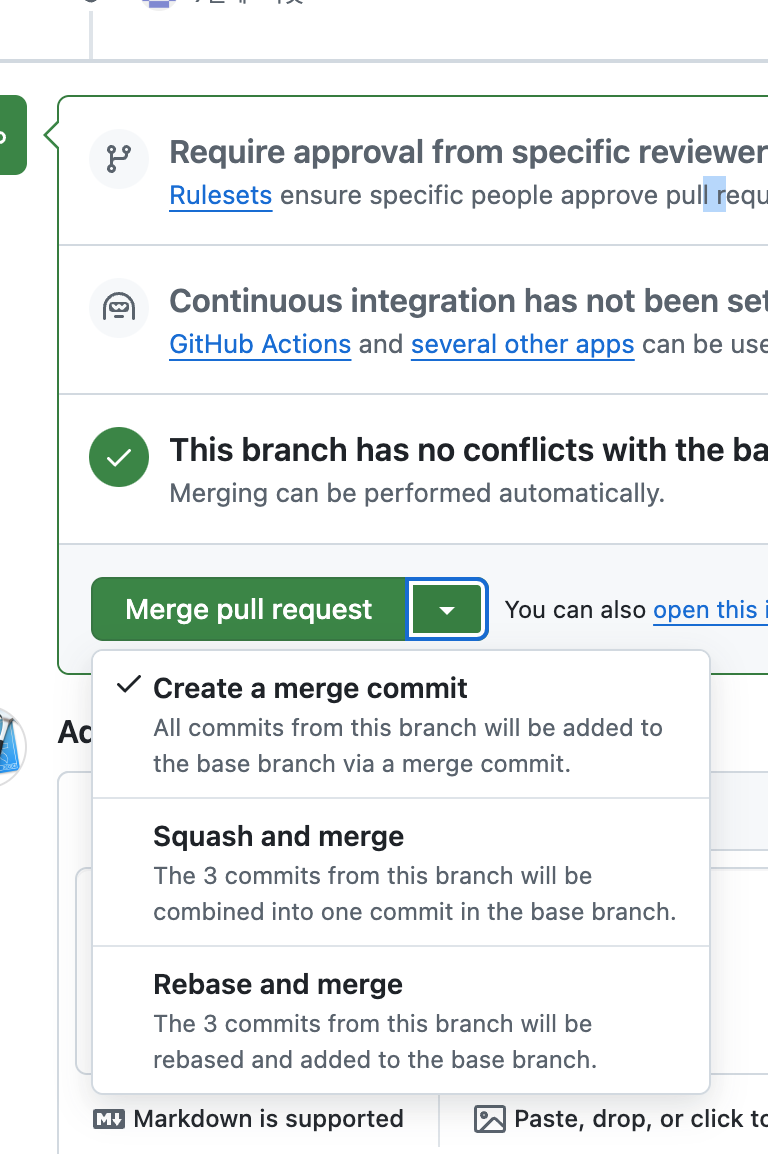Open the Rulesets link
768x1154 pixels.
[x=221, y=196]
